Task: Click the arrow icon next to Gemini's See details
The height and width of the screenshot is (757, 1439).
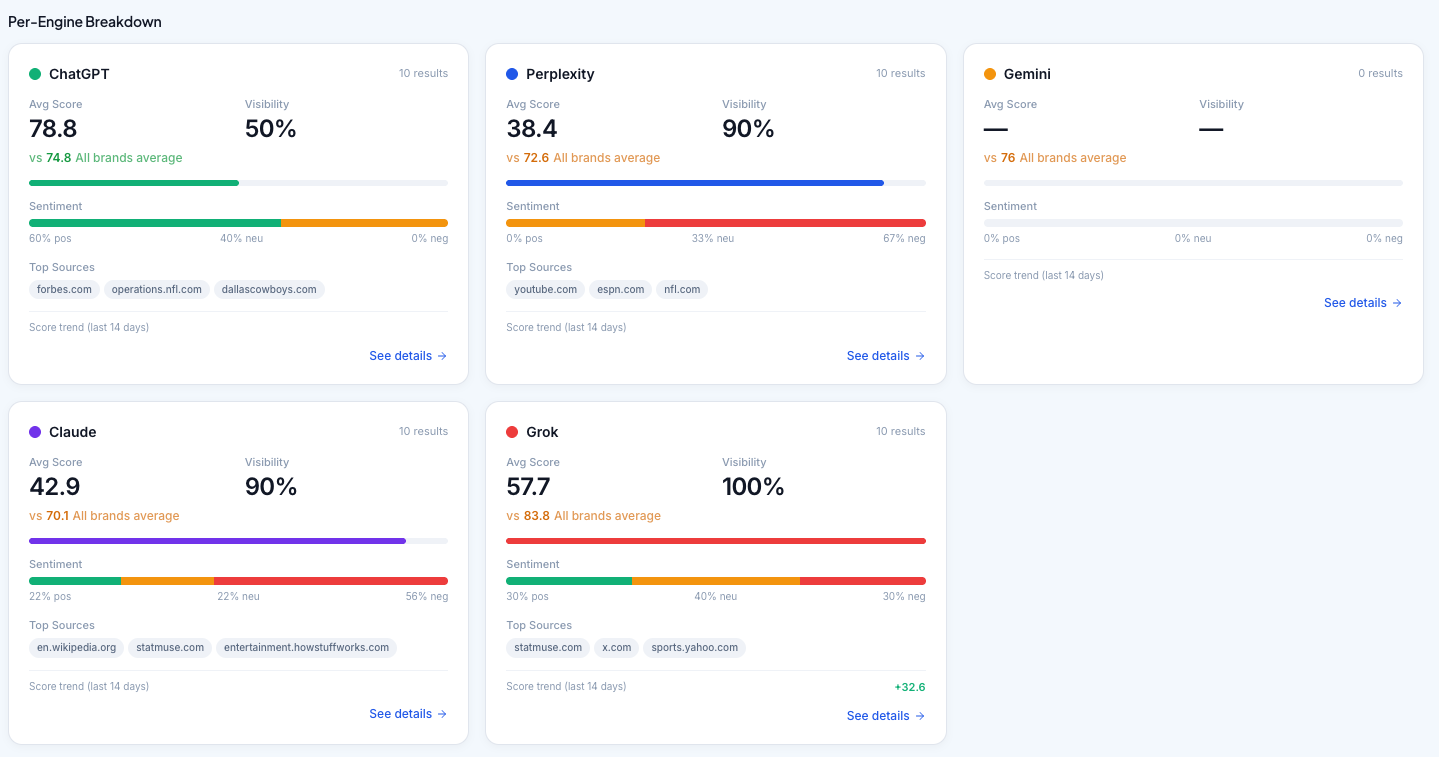Action: click(1397, 303)
